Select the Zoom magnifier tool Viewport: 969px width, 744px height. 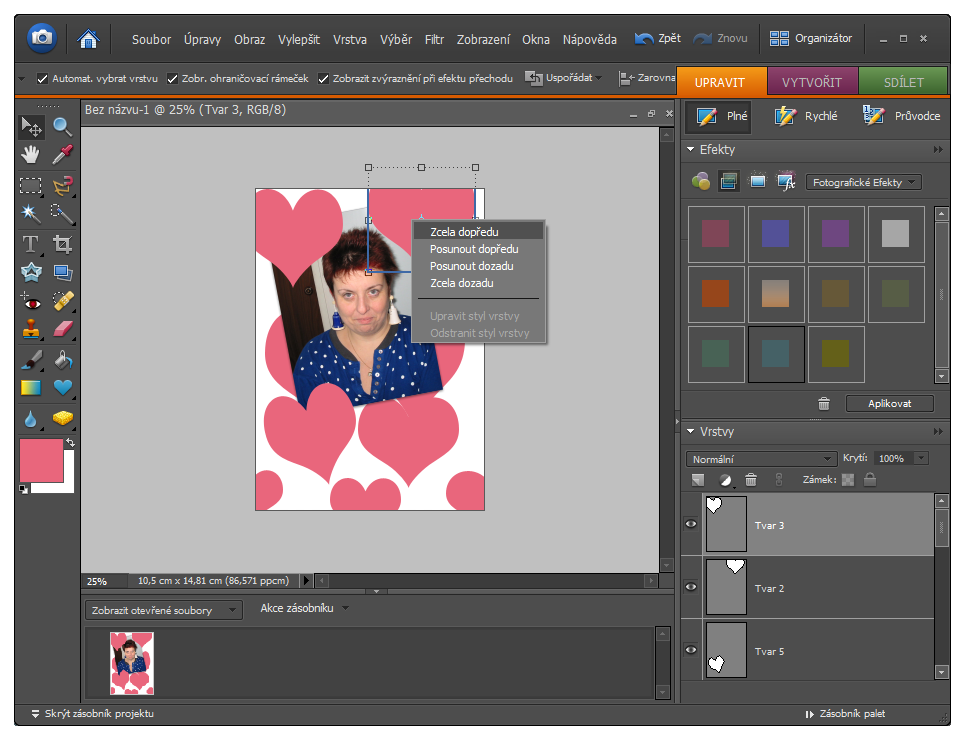click(x=62, y=127)
